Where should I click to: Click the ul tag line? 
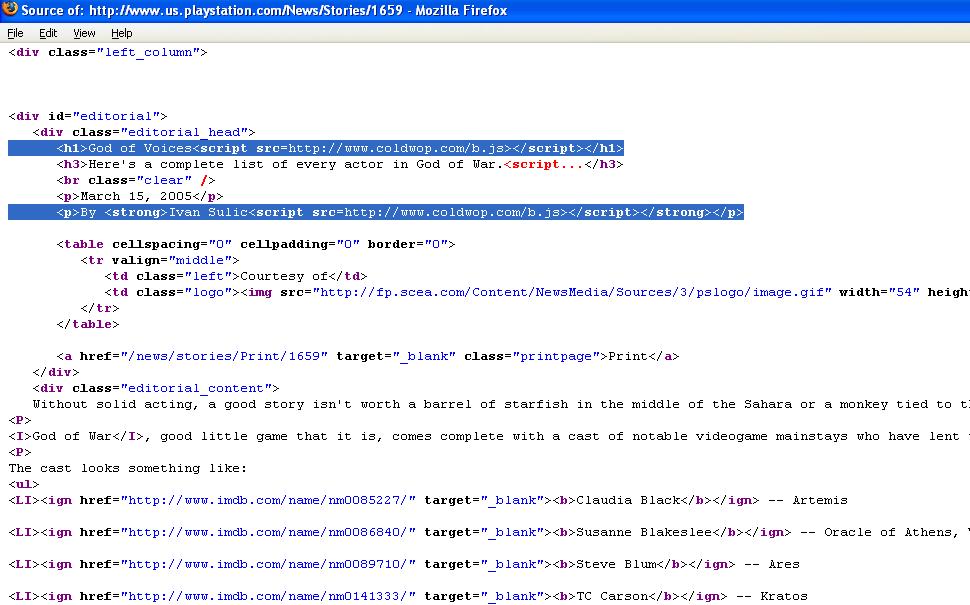24,484
